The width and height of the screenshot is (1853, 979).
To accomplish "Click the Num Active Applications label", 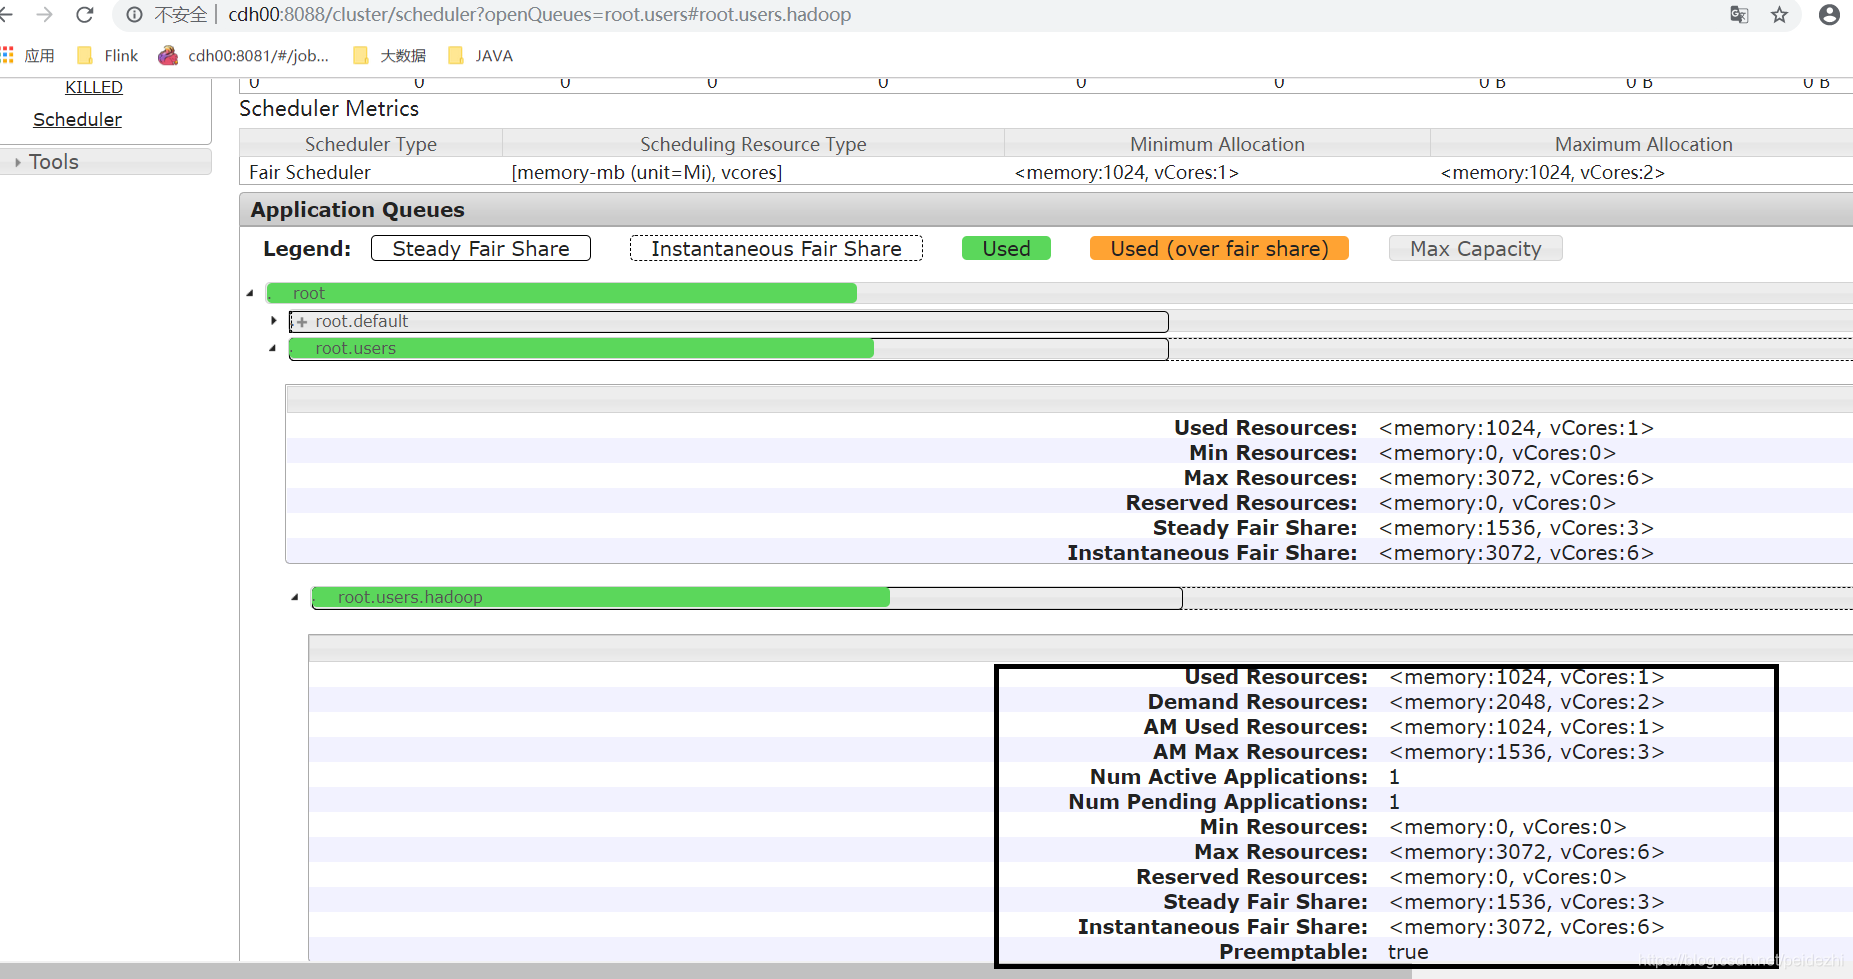I will point(1229,777).
